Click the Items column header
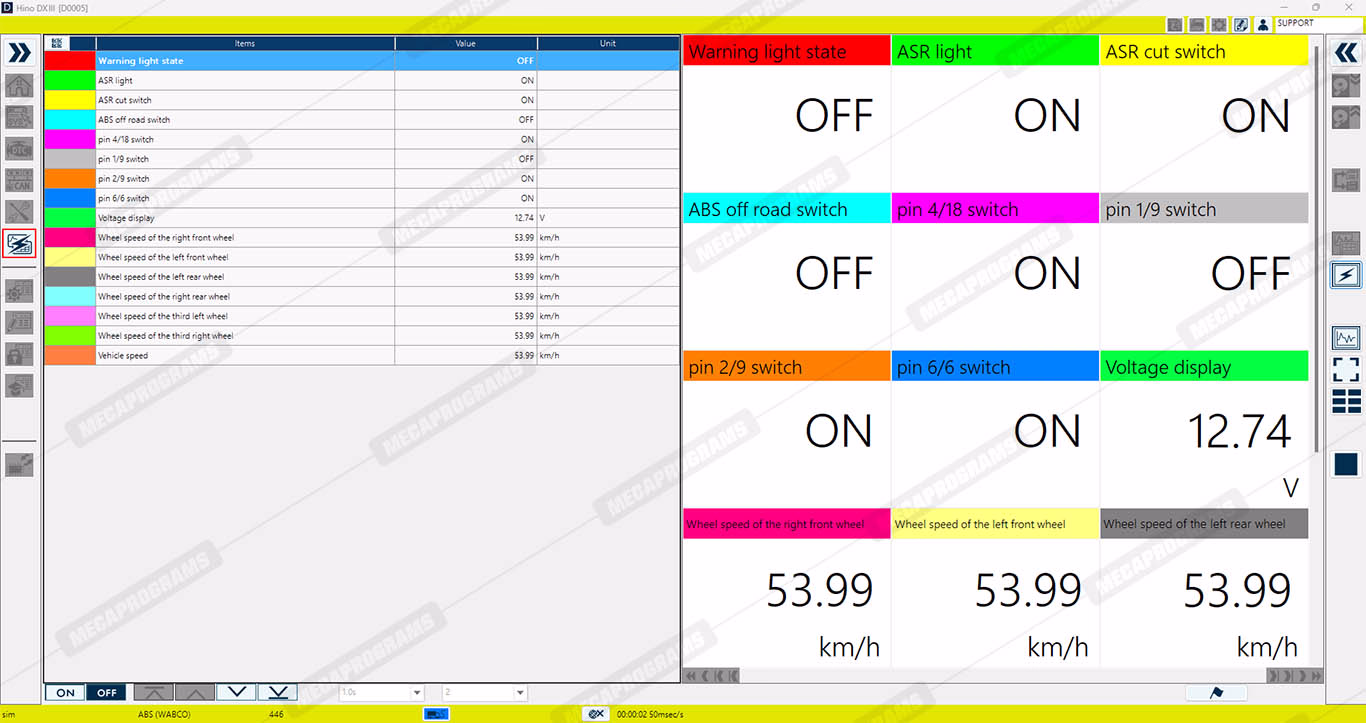1366x723 pixels. pyautogui.click(x=245, y=44)
